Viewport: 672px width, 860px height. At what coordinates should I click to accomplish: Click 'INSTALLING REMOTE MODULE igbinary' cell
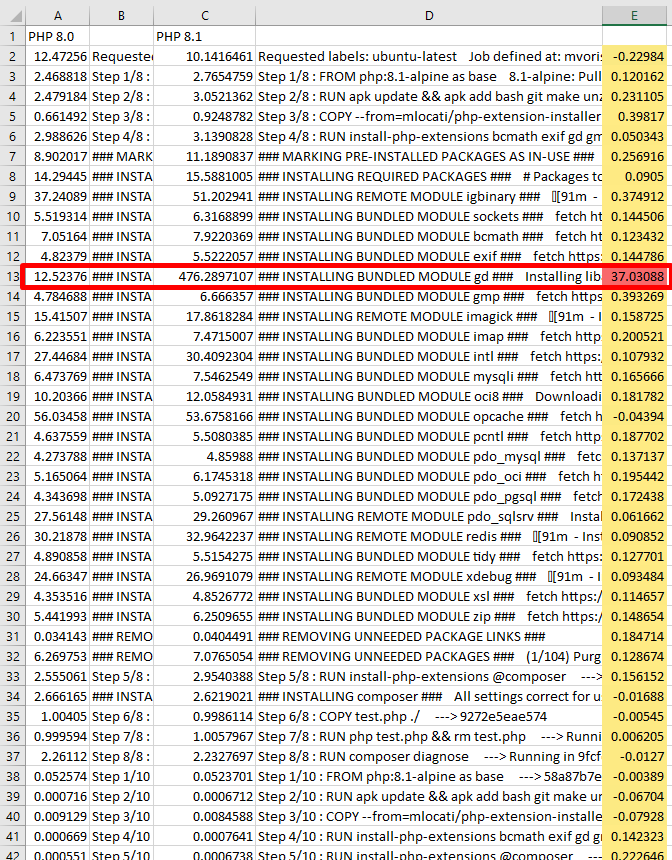(429, 196)
